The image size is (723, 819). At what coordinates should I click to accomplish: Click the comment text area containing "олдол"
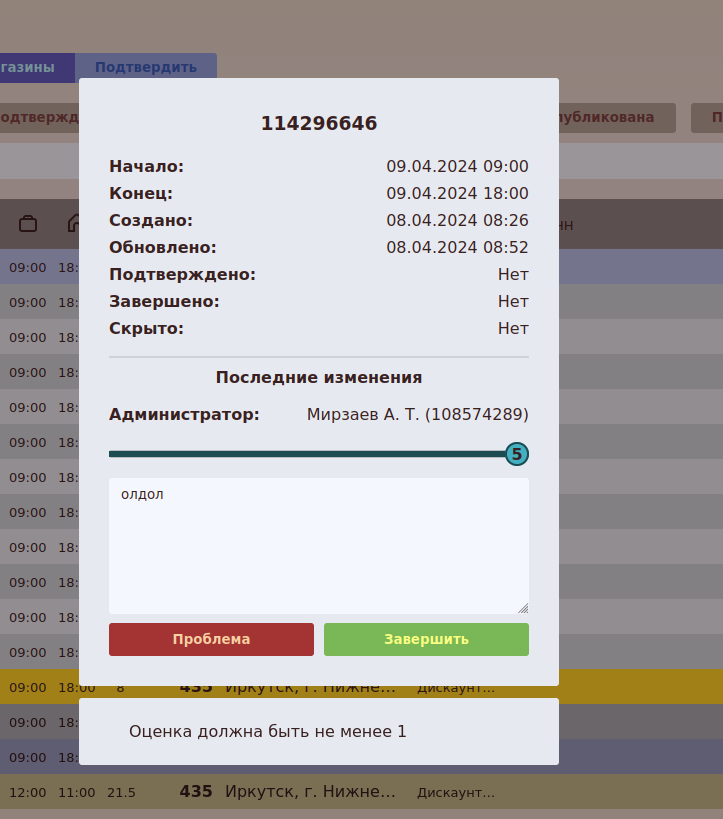pyautogui.click(x=318, y=545)
